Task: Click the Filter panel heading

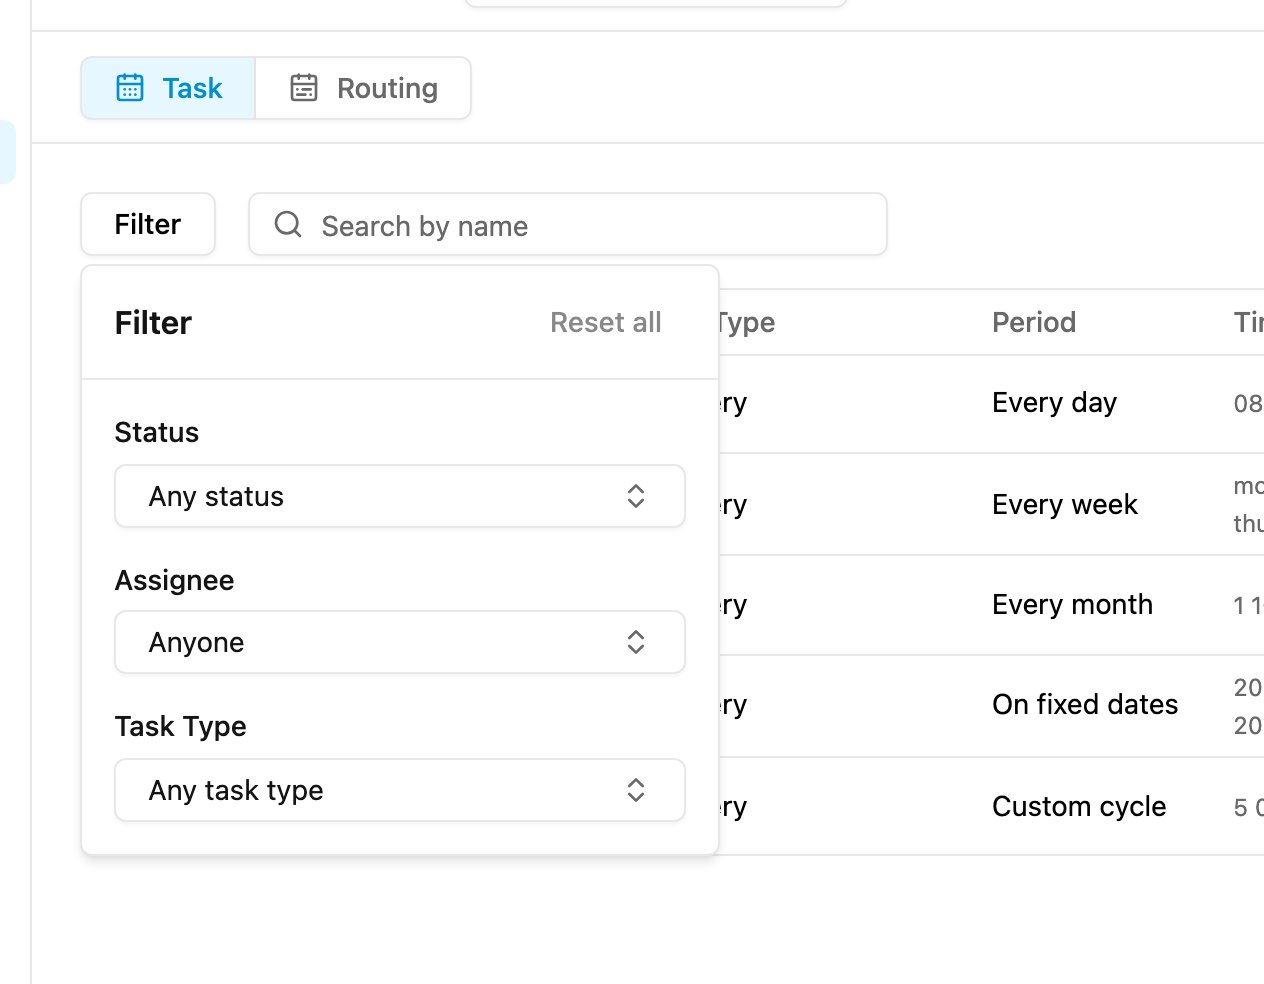Action: coord(153,323)
